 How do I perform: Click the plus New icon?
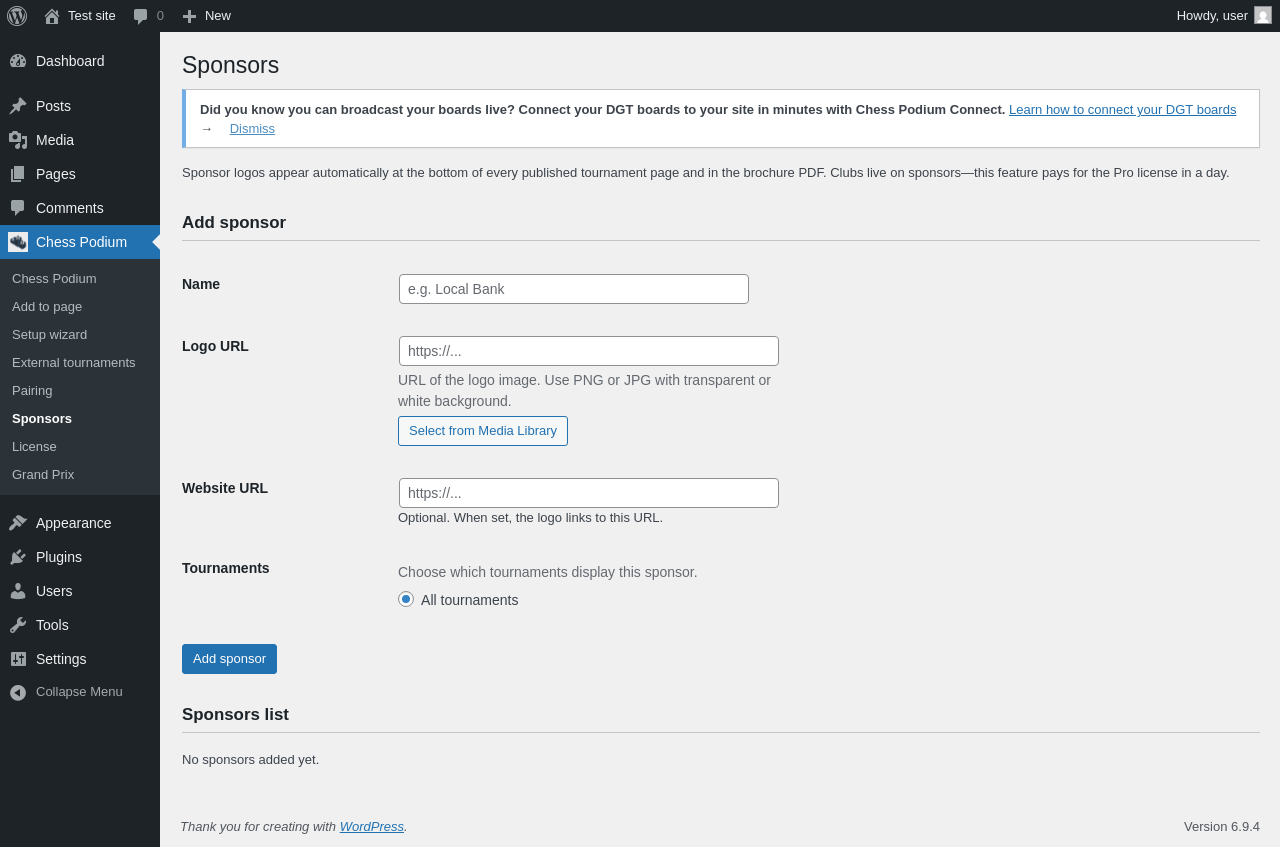(190, 16)
